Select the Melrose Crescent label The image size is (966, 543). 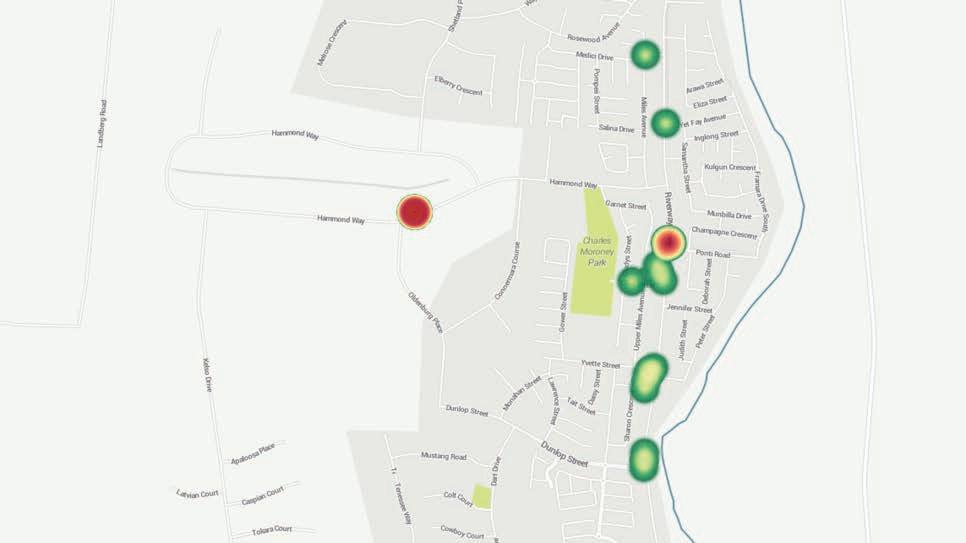pos(332,43)
